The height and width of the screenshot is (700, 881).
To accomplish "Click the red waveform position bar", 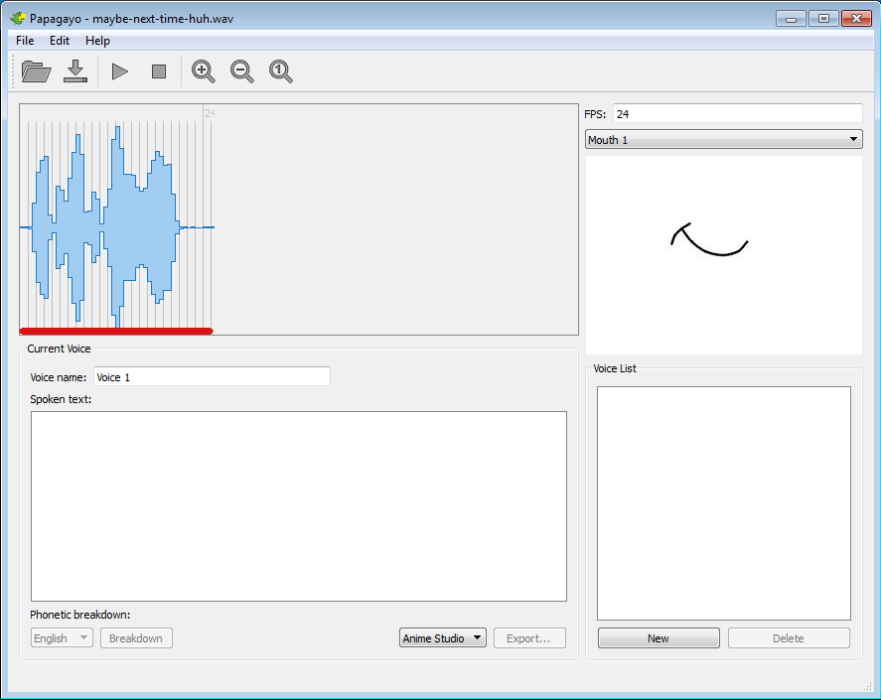I will pos(115,330).
